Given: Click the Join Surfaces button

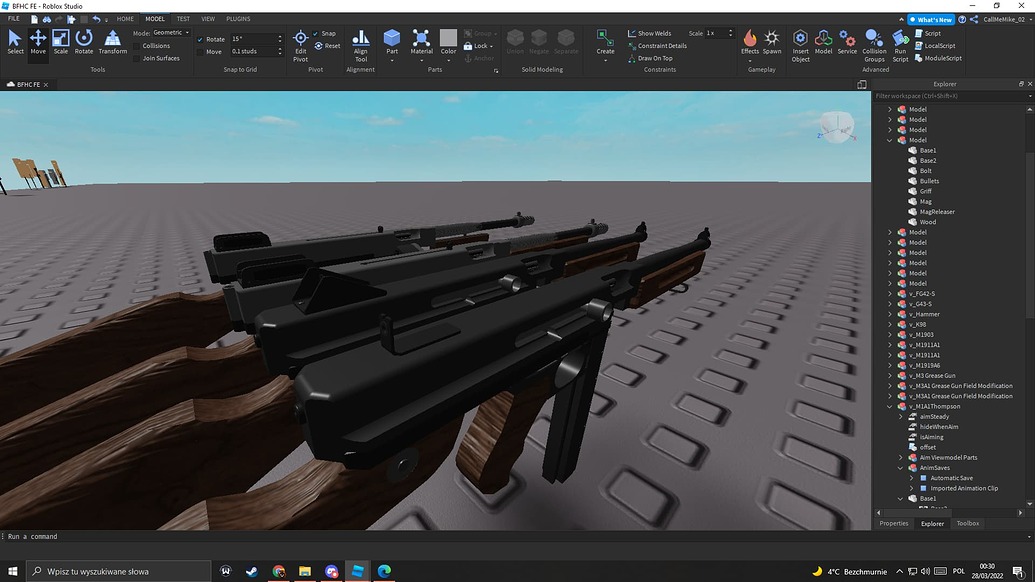Looking at the screenshot, I should (x=159, y=58).
